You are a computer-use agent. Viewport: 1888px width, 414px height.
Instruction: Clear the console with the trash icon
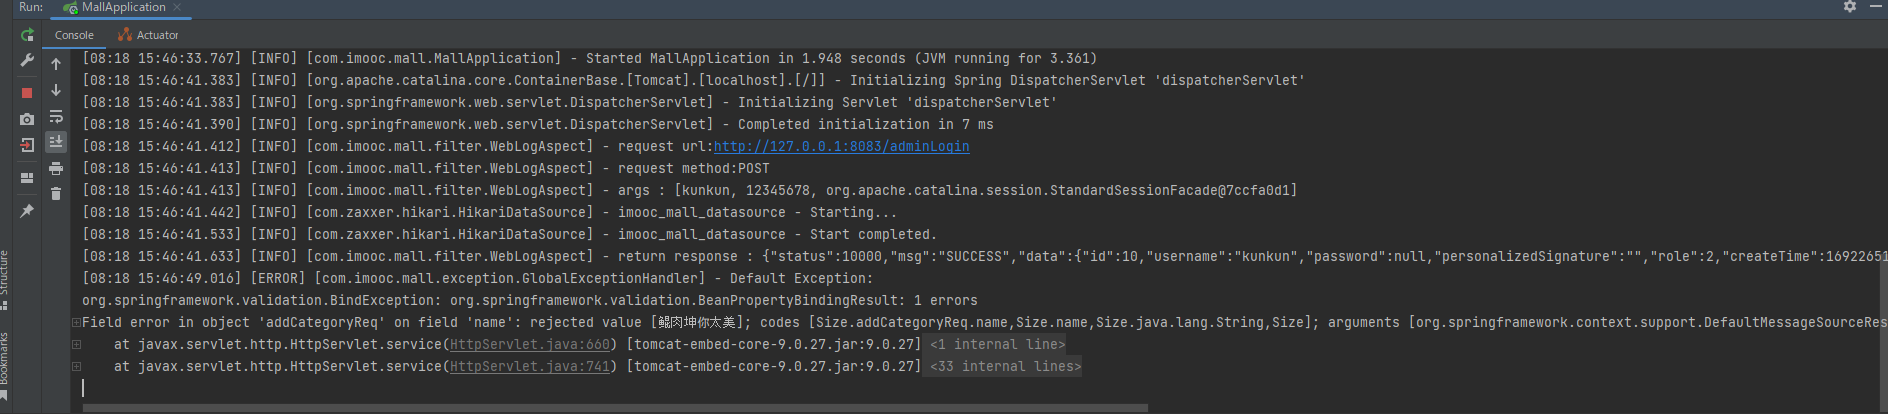(x=56, y=194)
